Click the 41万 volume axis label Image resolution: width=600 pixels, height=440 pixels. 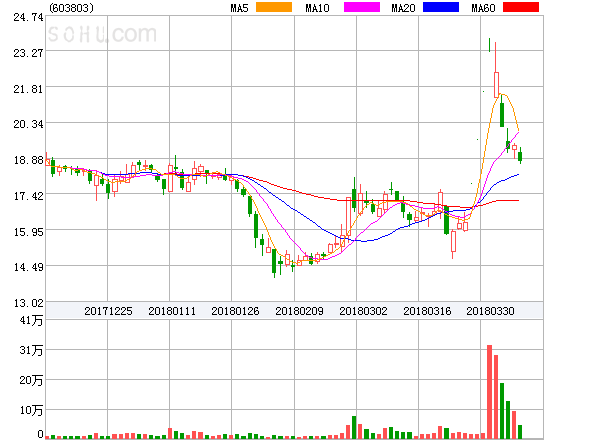click(31, 320)
